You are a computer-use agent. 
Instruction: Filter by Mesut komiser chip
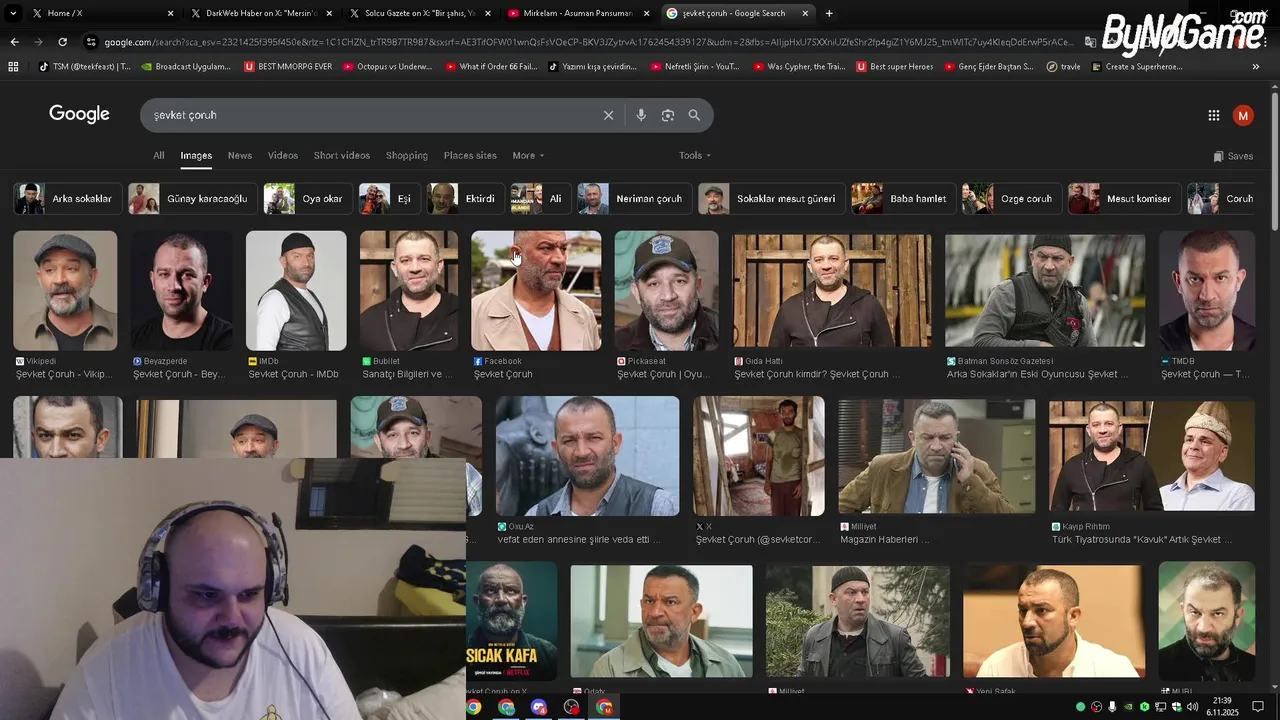point(1125,199)
